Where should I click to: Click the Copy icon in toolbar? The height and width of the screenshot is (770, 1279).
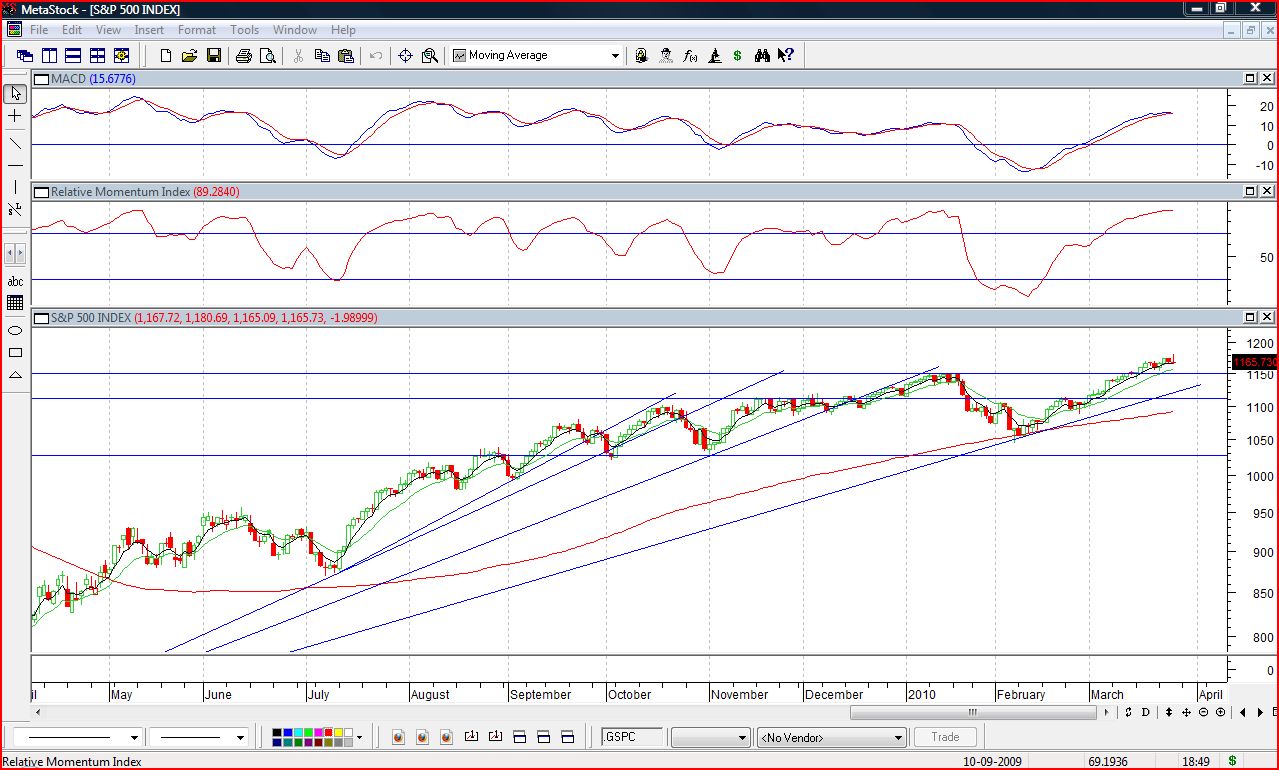[322, 56]
